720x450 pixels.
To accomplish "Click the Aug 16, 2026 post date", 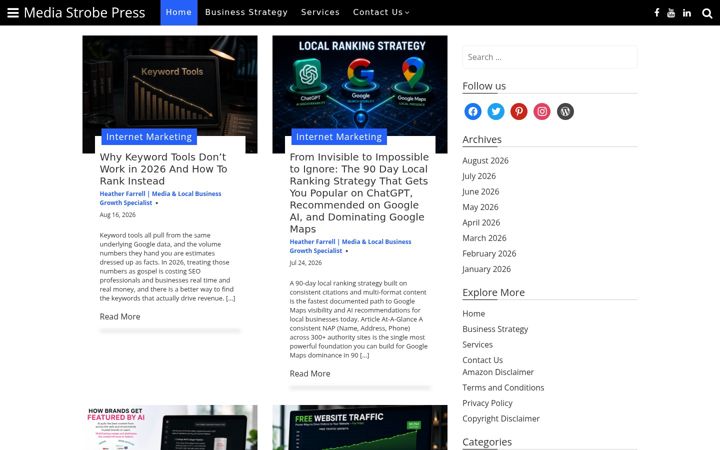I will coord(118,214).
